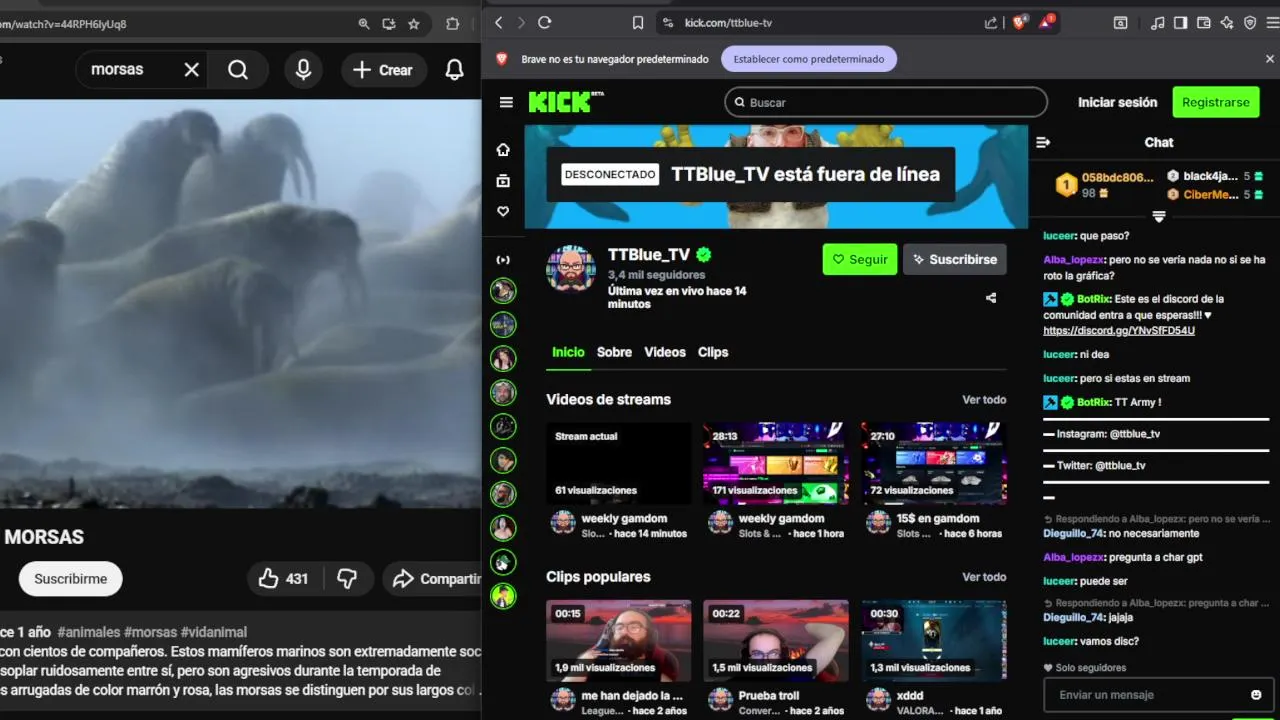Open extensions puzzle icon in left browser
Viewport: 1280px width, 720px height.
click(x=453, y=24)
